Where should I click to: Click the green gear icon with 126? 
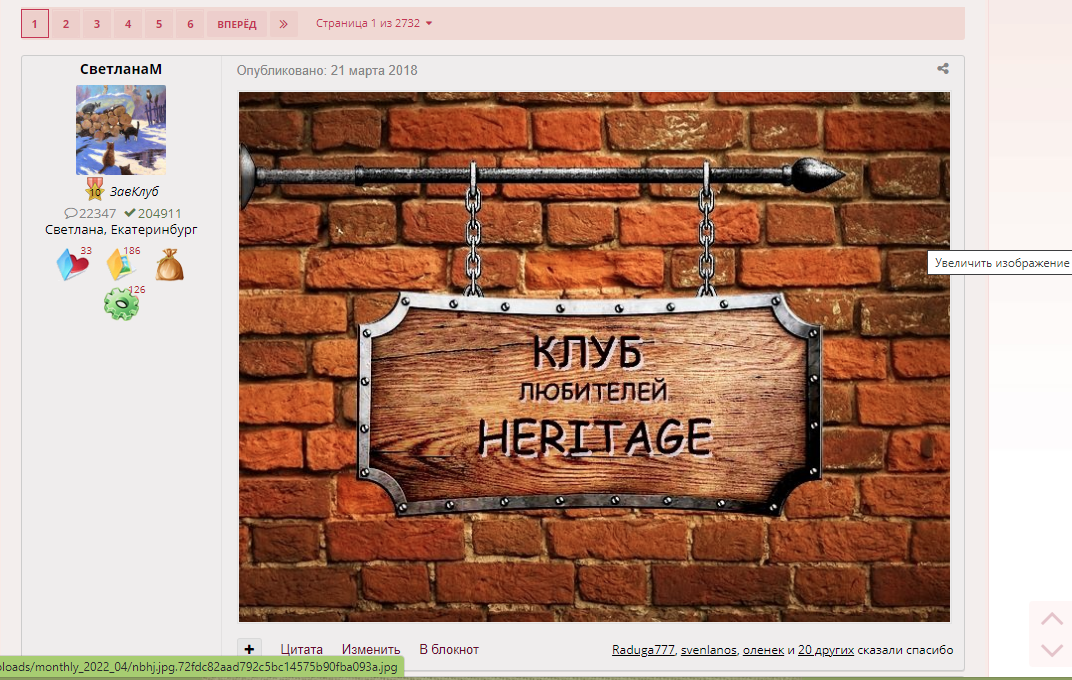point(121,304)
